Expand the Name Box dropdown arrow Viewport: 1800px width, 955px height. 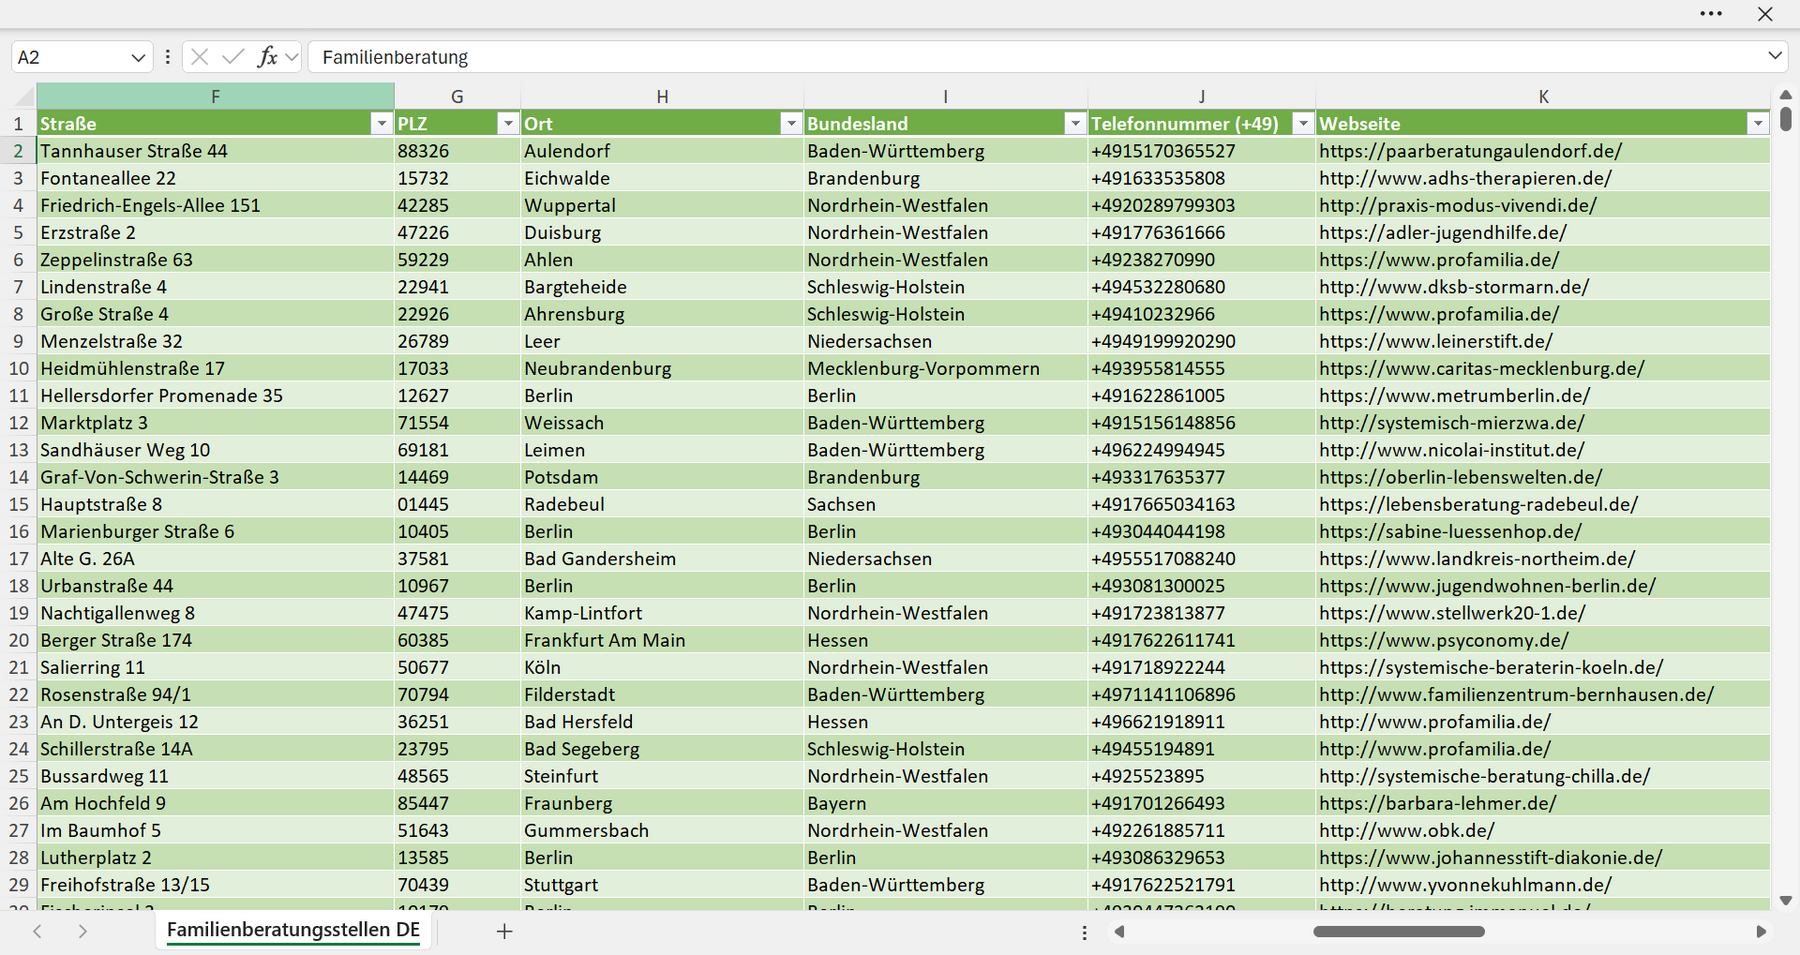pos(138,57)
